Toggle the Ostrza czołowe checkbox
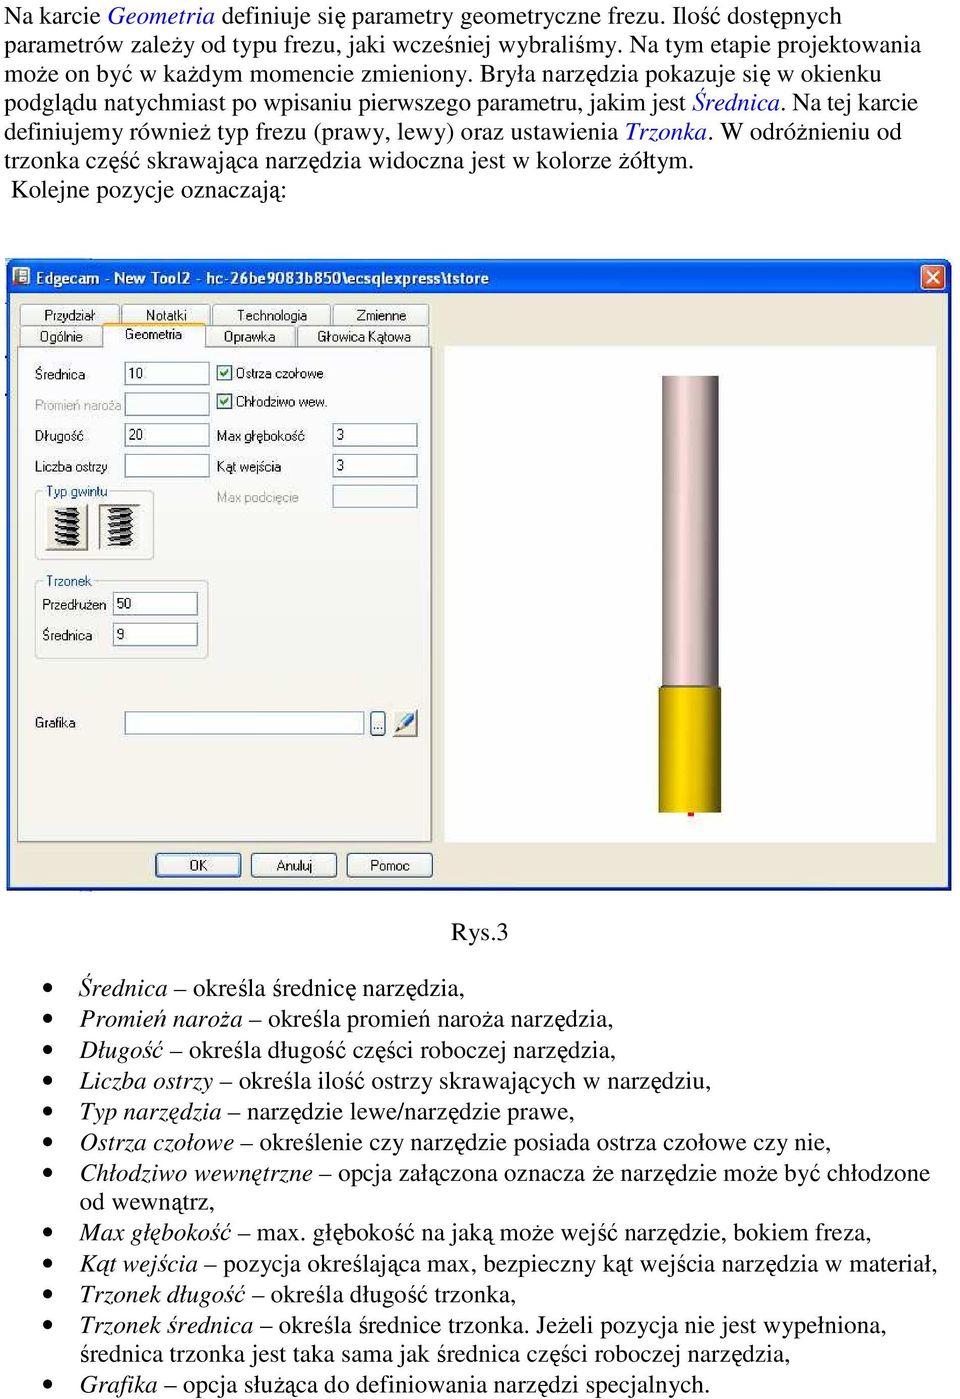This screenshot has width=960, height=1399. coord(225,373)
